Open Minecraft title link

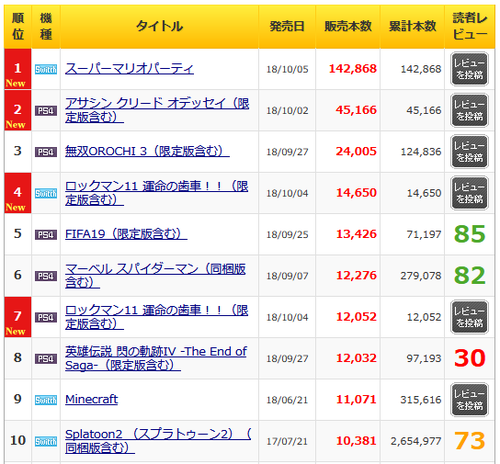point(91,399)
